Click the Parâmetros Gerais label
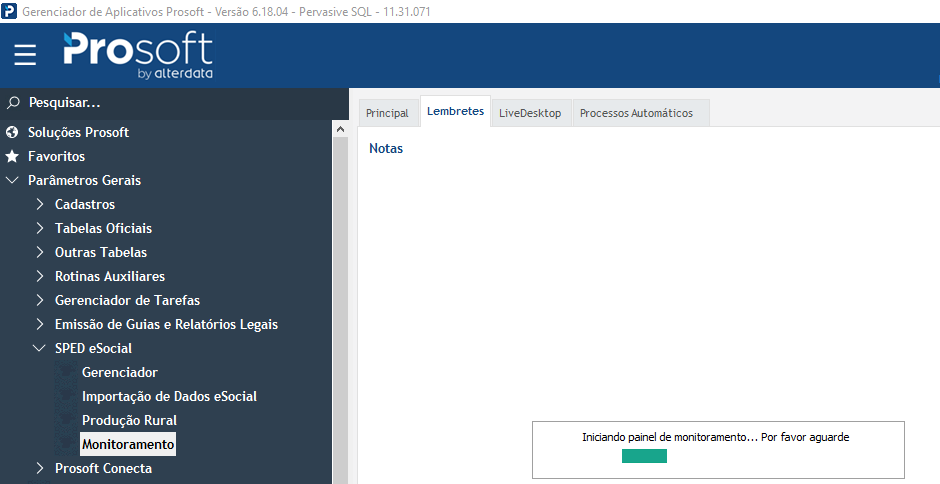The width and height of the screenshot is (940, 484). (x=85, y=180)
